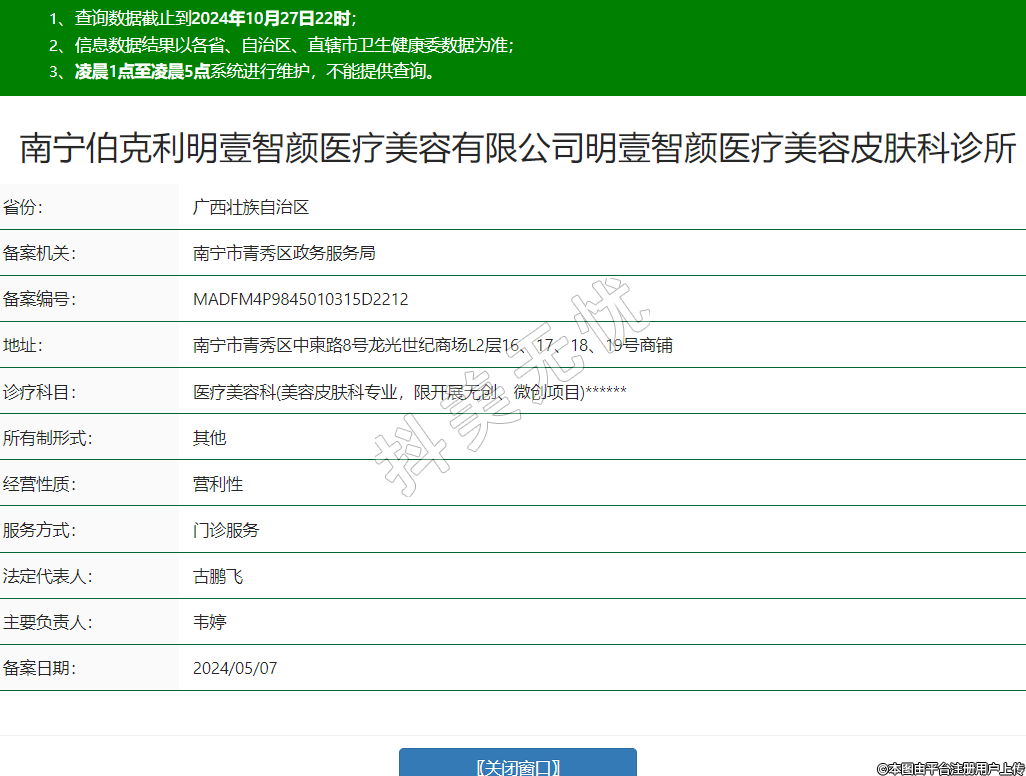
Task: Click legal representative name 古鹏飞
Action: tap(218, 576)
